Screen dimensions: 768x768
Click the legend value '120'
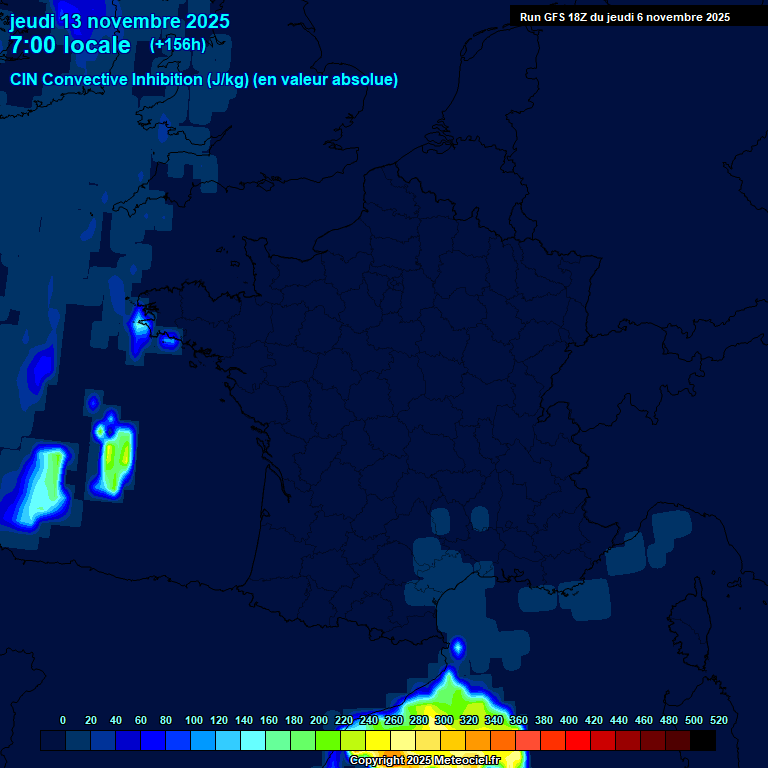219,720
